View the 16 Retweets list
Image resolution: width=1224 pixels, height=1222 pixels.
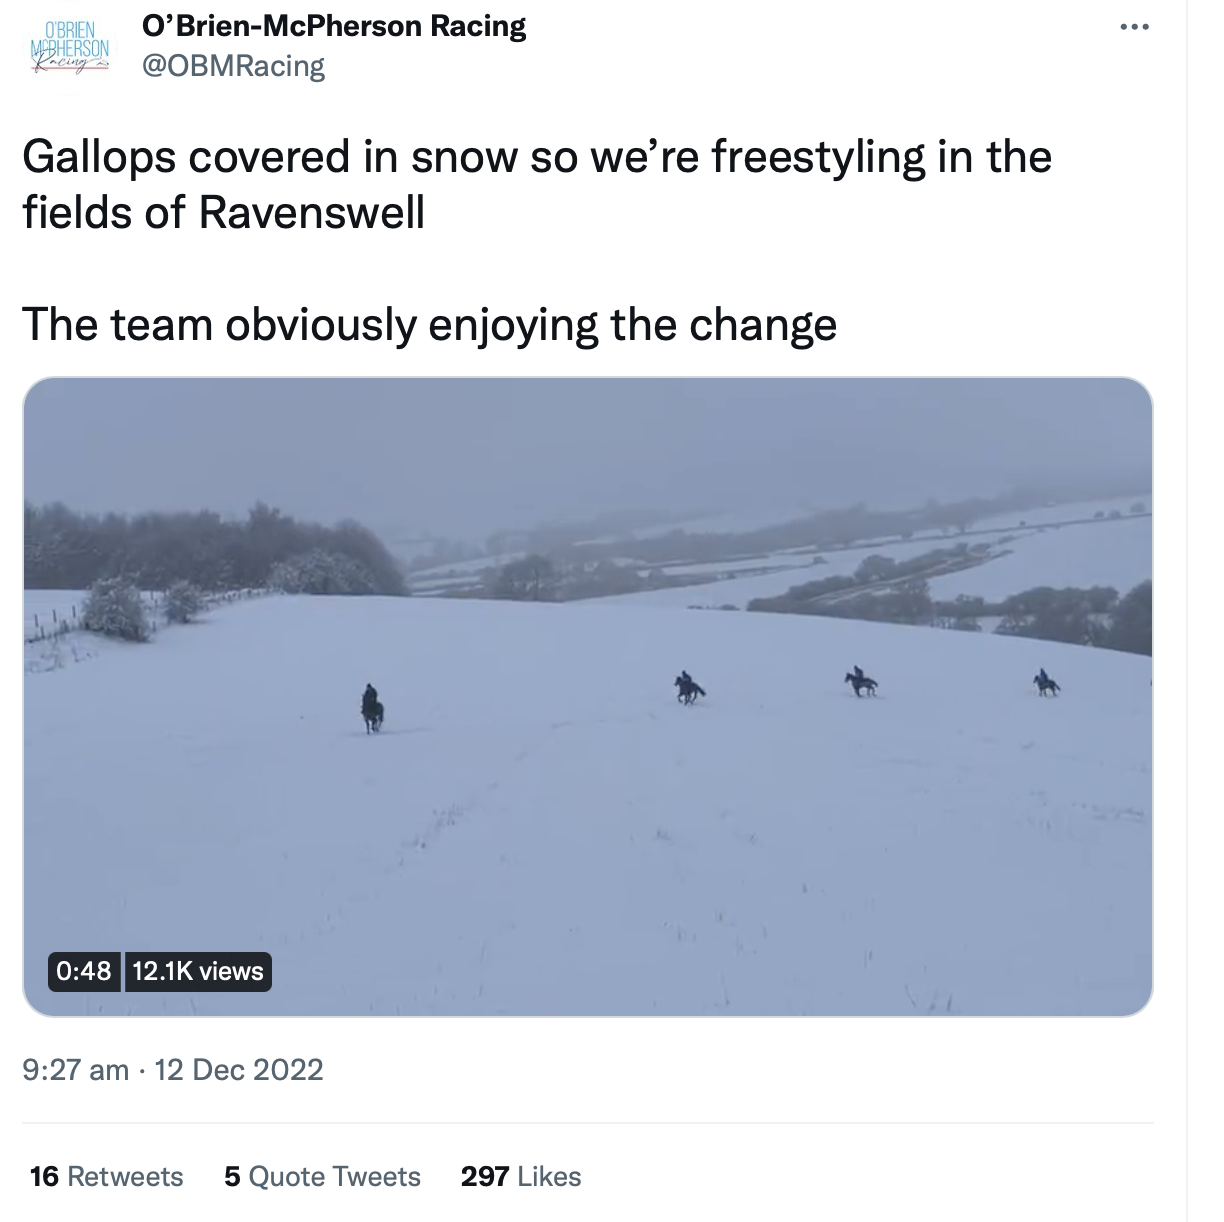coord(107,1176)
